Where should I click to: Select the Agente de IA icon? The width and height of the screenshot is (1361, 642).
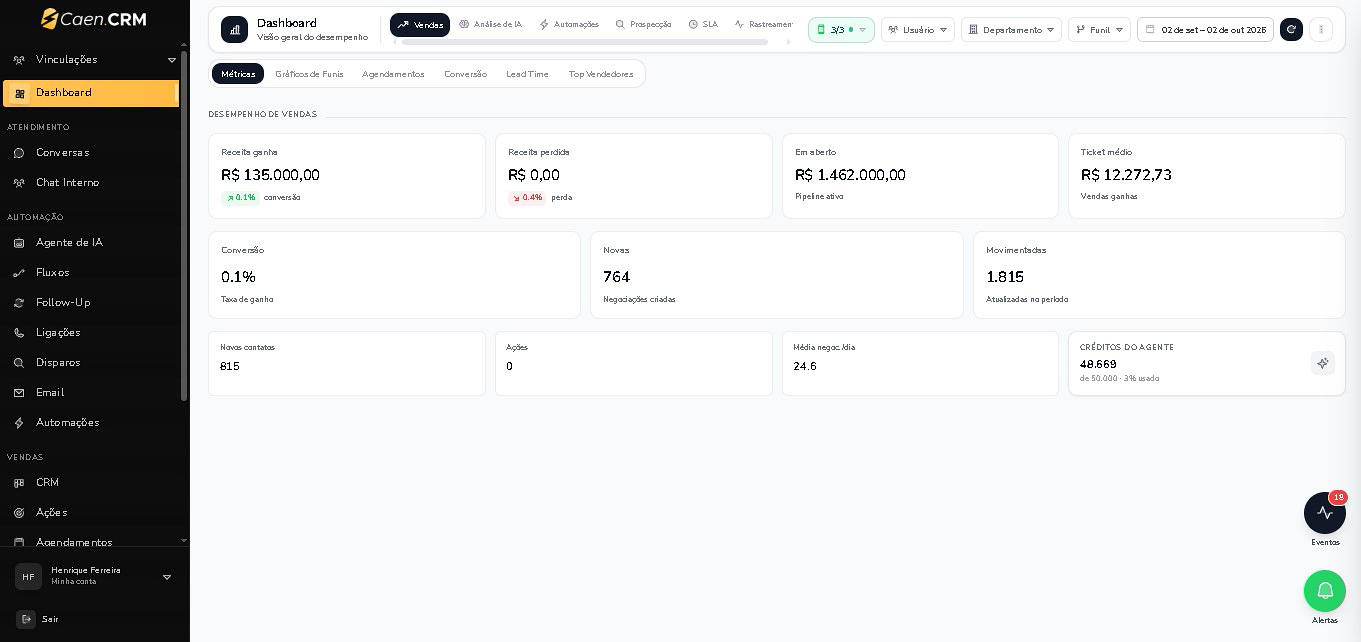(x=19, y=243)
